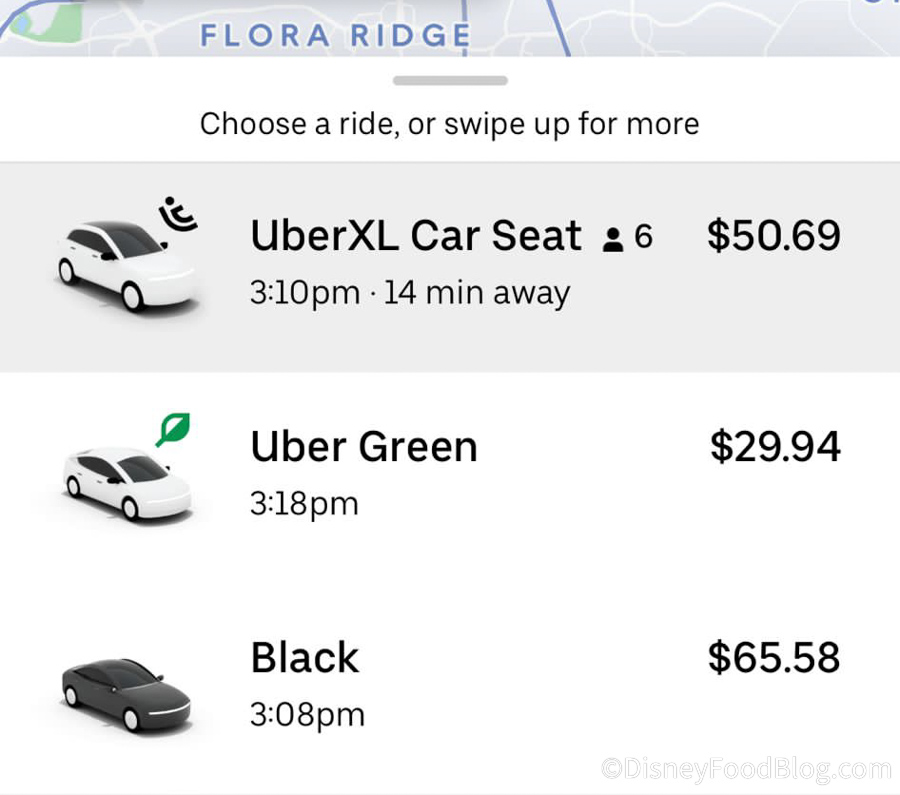The height and width of the screenshot is (795, 900).
Task: Tap 'Choose a ride, or swipe up' text
Action: [x=449, y=124]
